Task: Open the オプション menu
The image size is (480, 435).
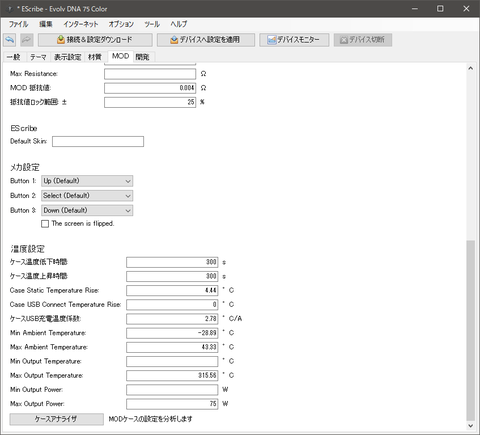Action: [x=121, y=24]
